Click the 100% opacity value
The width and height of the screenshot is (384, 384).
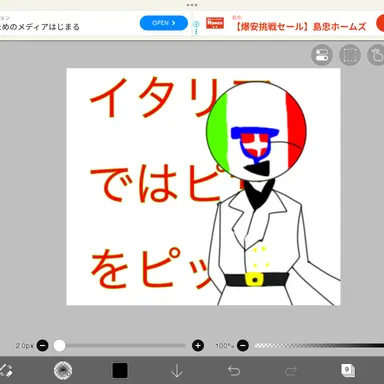click(x=224, y=346)
